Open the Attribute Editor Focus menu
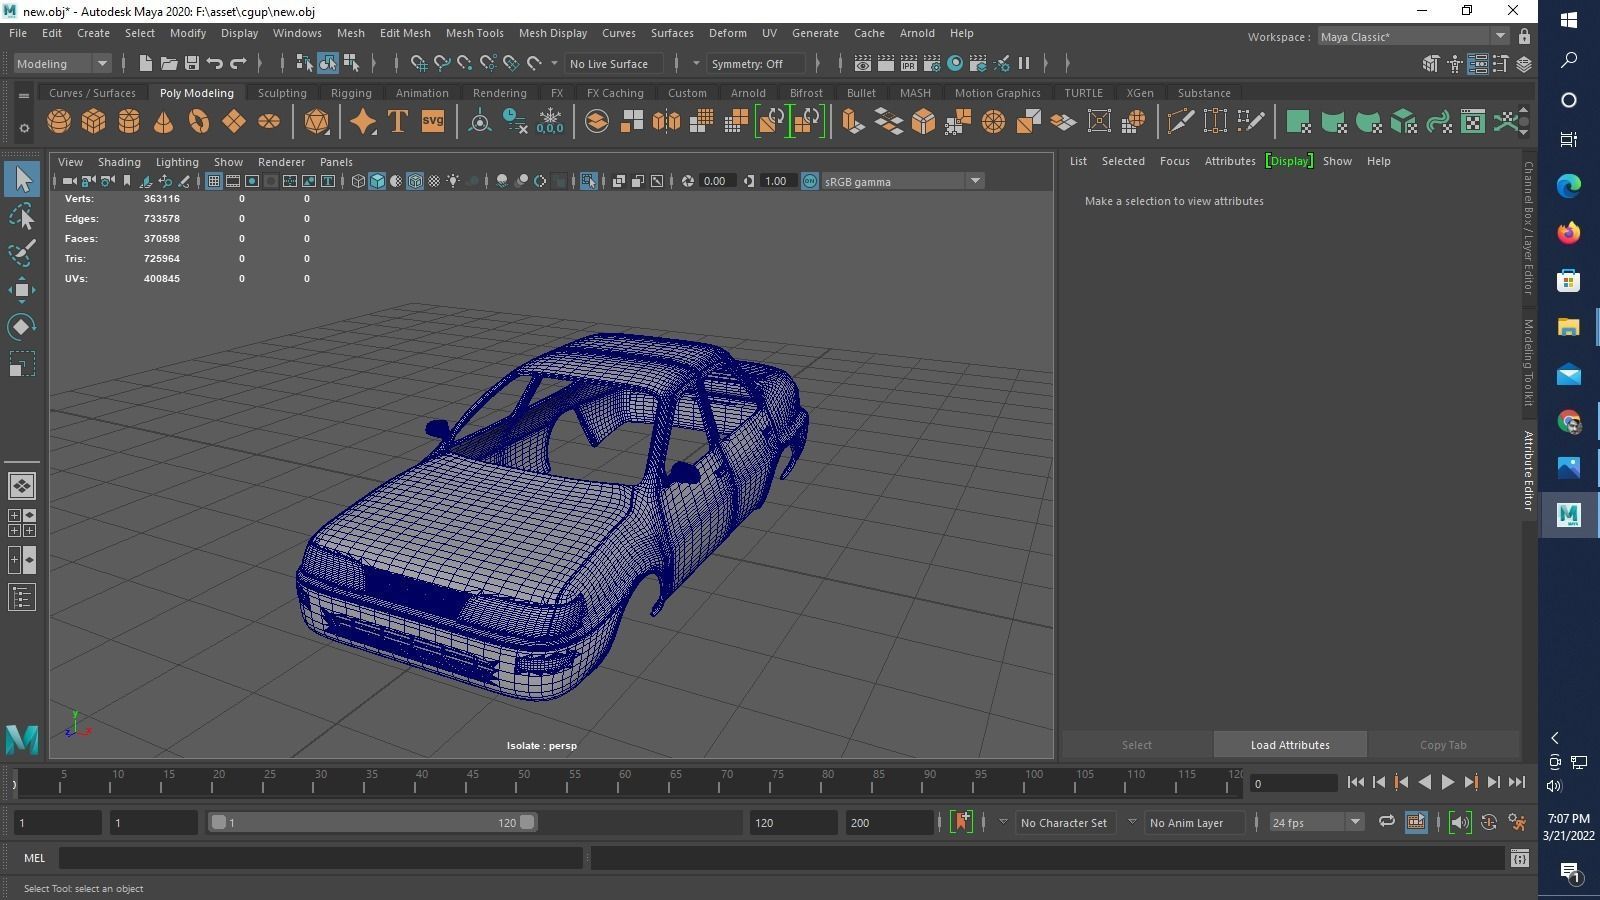 pos(1174,161)
